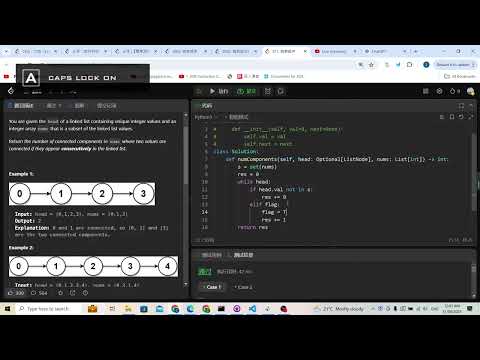
Task: Click the debug icon left of Run
Action: tap(199, 91)
